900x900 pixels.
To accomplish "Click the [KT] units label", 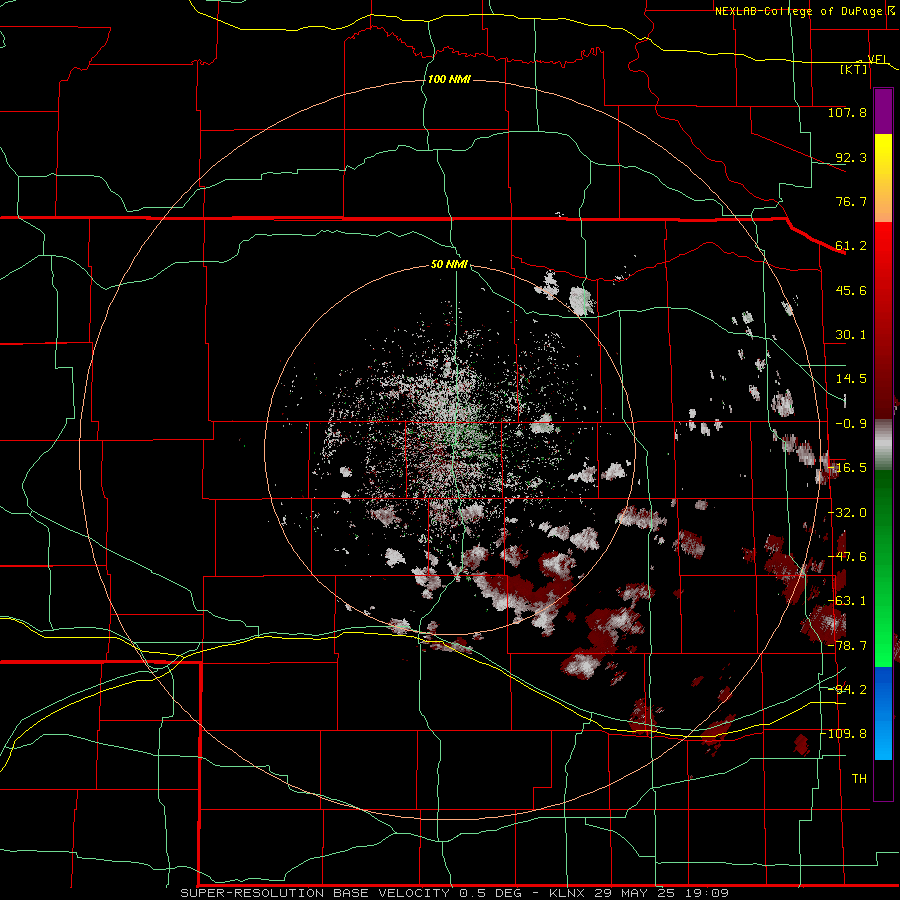I will (853, 69).
